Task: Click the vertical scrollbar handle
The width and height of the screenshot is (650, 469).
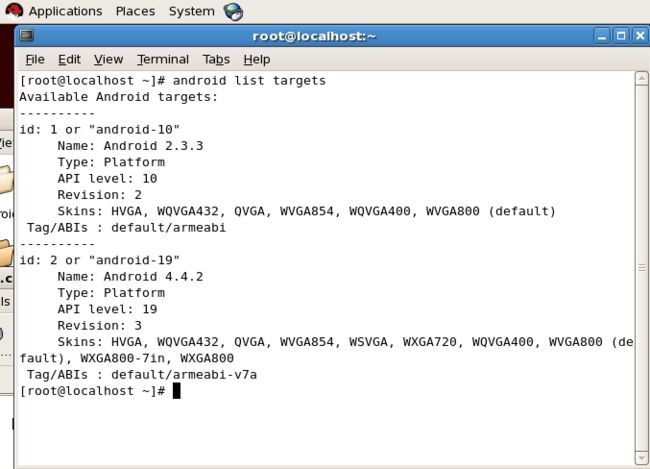Action: coord(641,268)
